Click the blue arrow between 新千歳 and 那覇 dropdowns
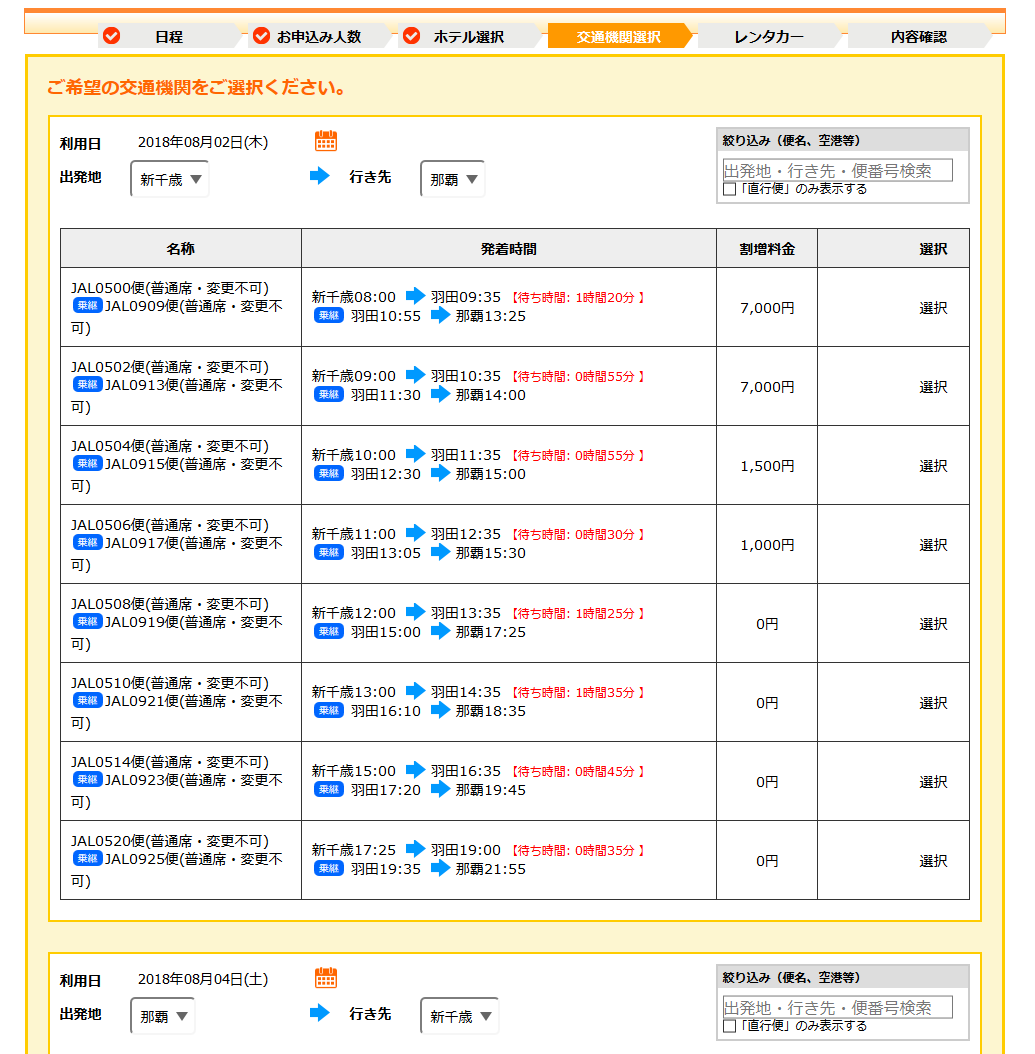1035x1054 pixels. coord(320,176)
